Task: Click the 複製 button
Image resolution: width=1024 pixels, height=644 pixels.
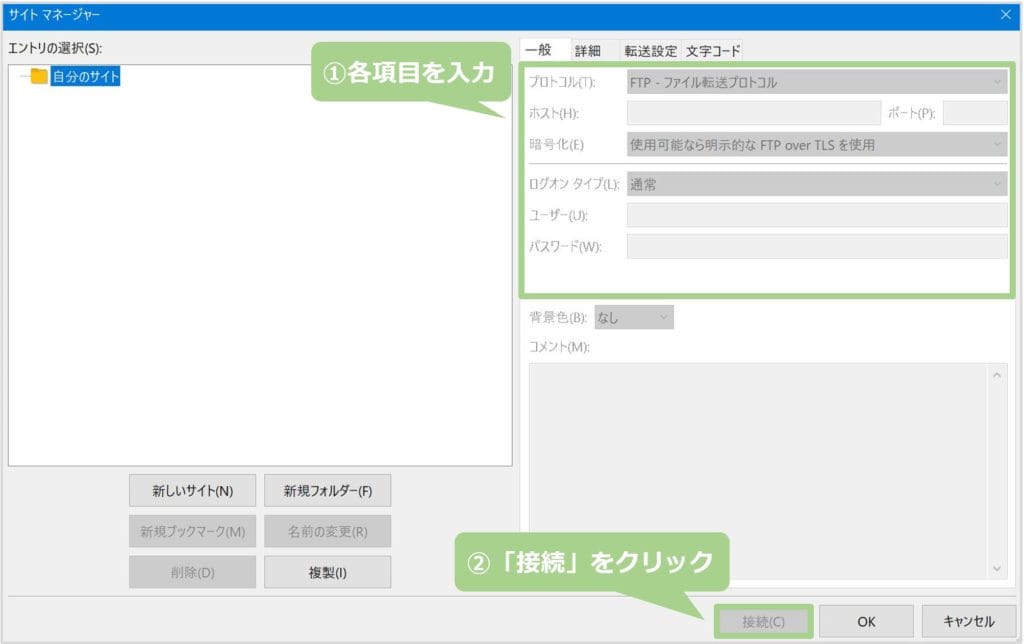Action: (327, 571)
